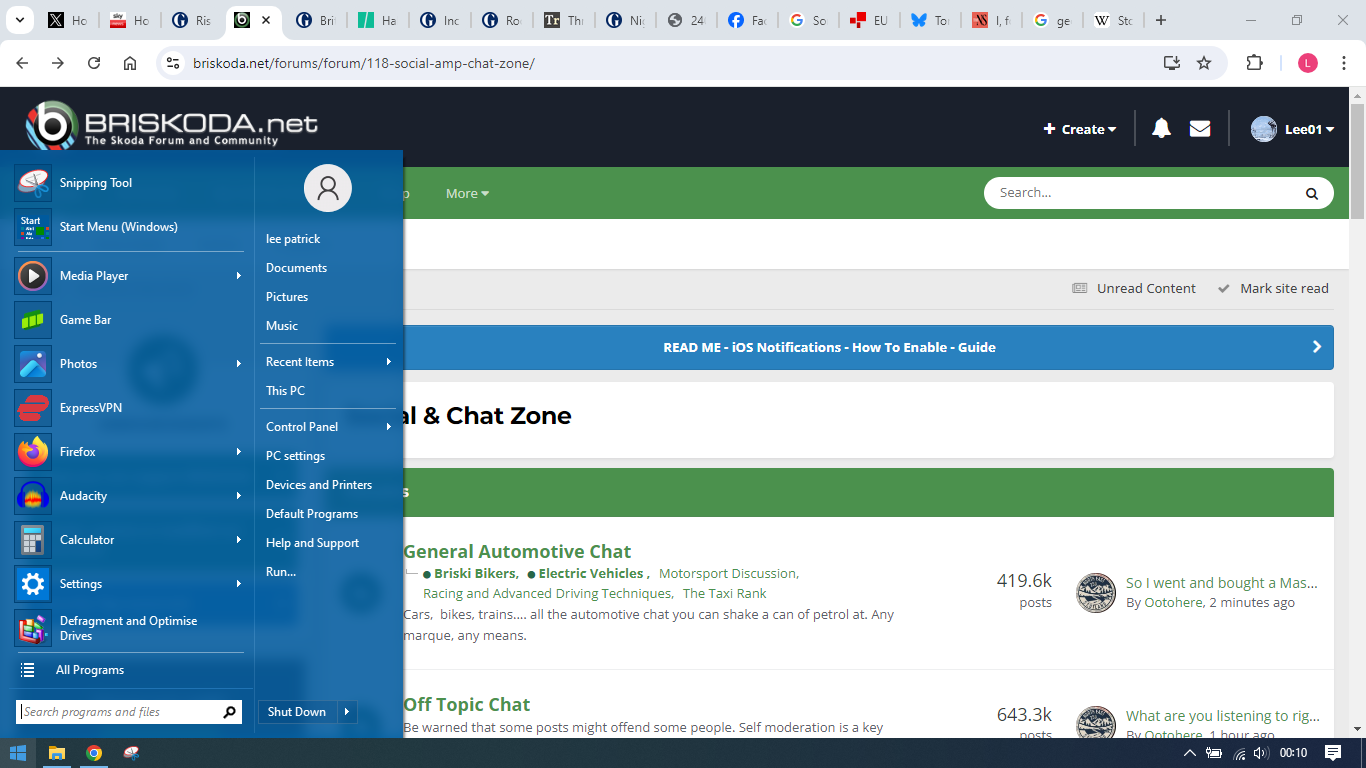Launch Audacity
Image resolution: width=1366 pixels, height=768 pixels.
83,495
